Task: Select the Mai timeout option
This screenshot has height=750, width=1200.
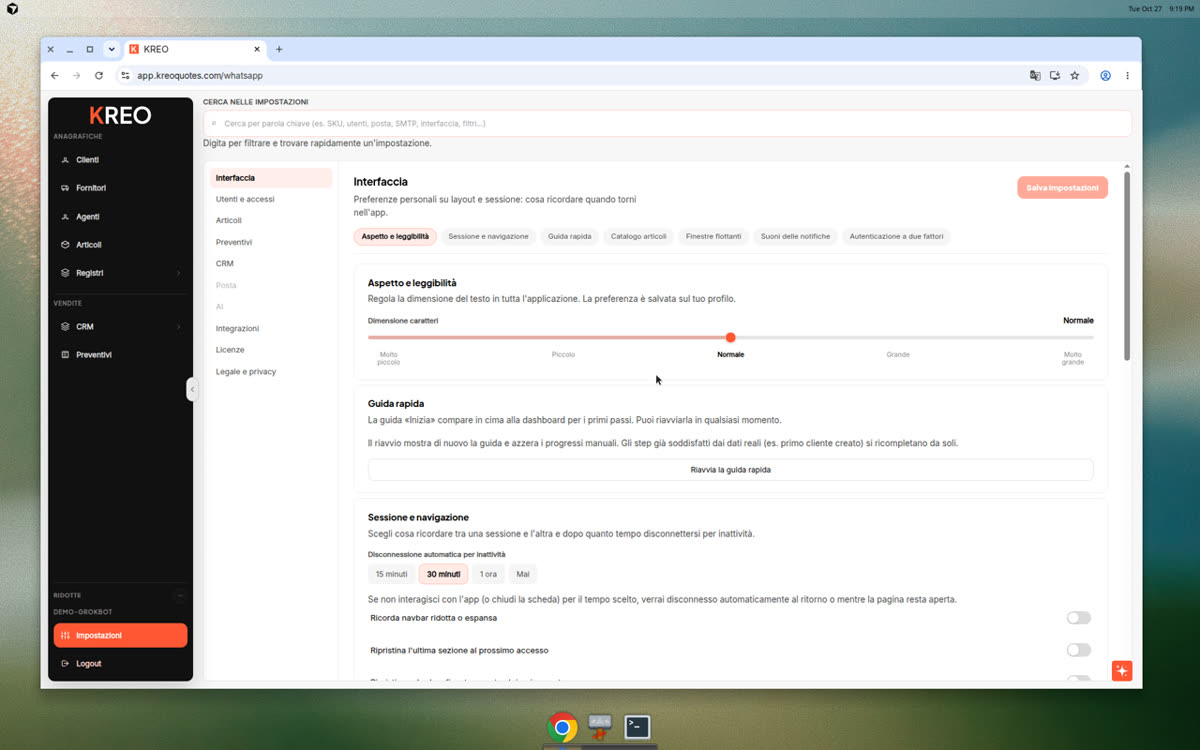Action: pos(523,574)
